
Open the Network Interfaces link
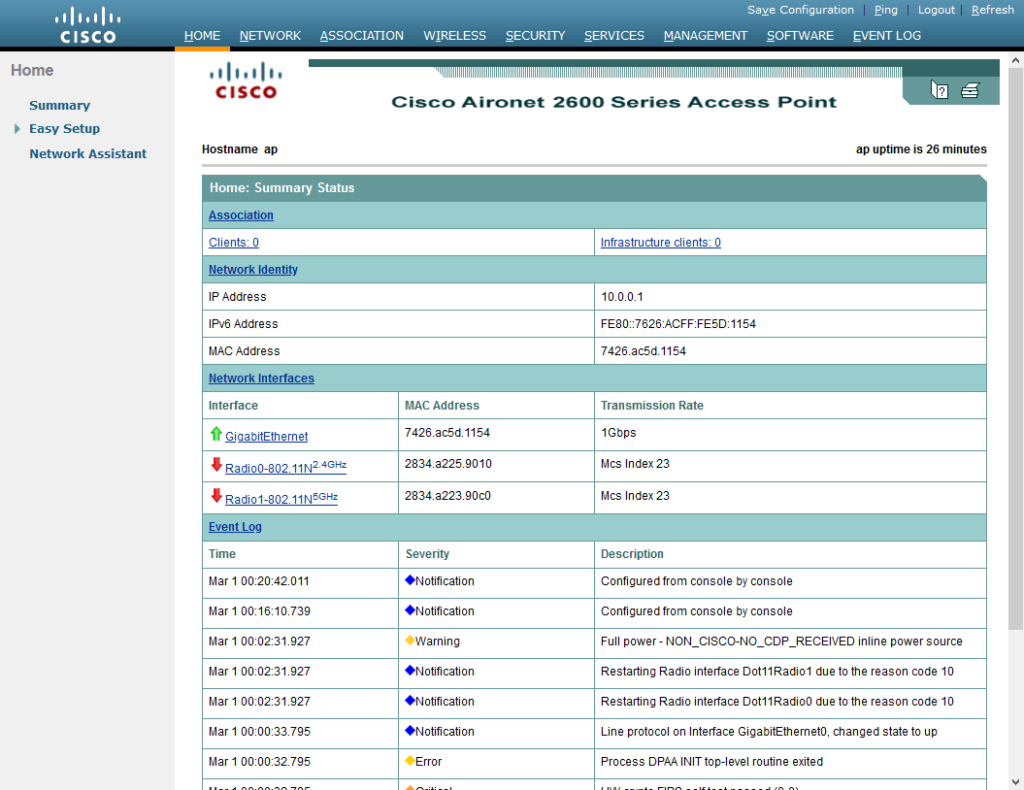pos(261,378)
